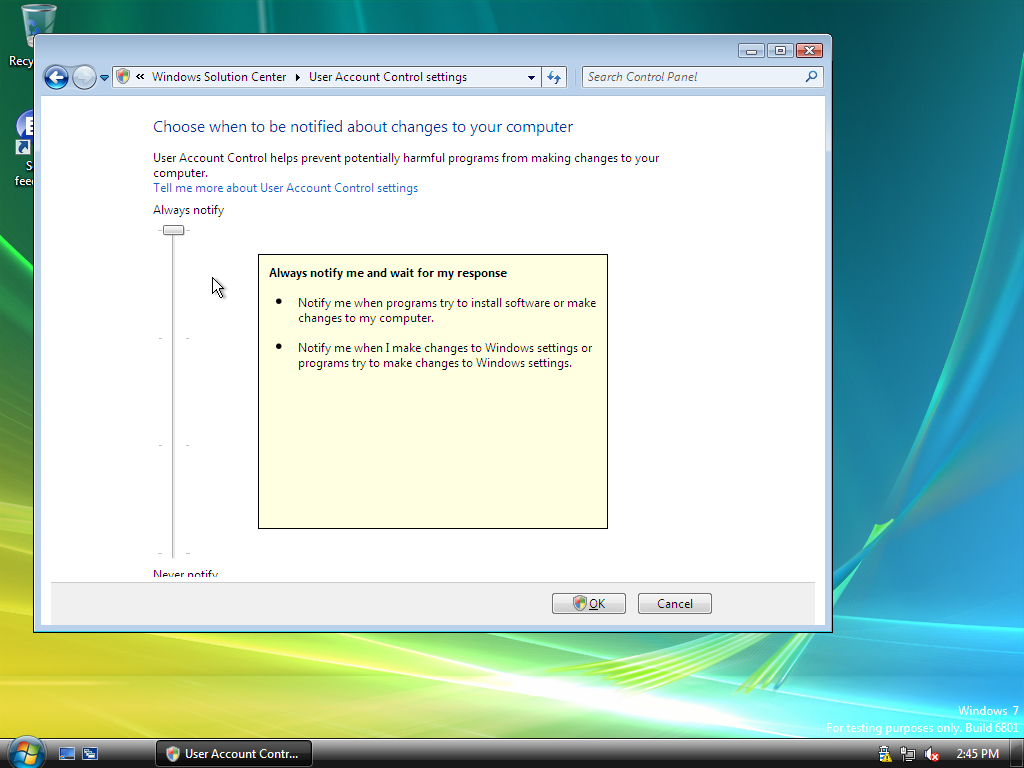The width and height of the screenshot is (1024, 768).
Task: Open the address bar history dropdown
Action: point(532,77)
